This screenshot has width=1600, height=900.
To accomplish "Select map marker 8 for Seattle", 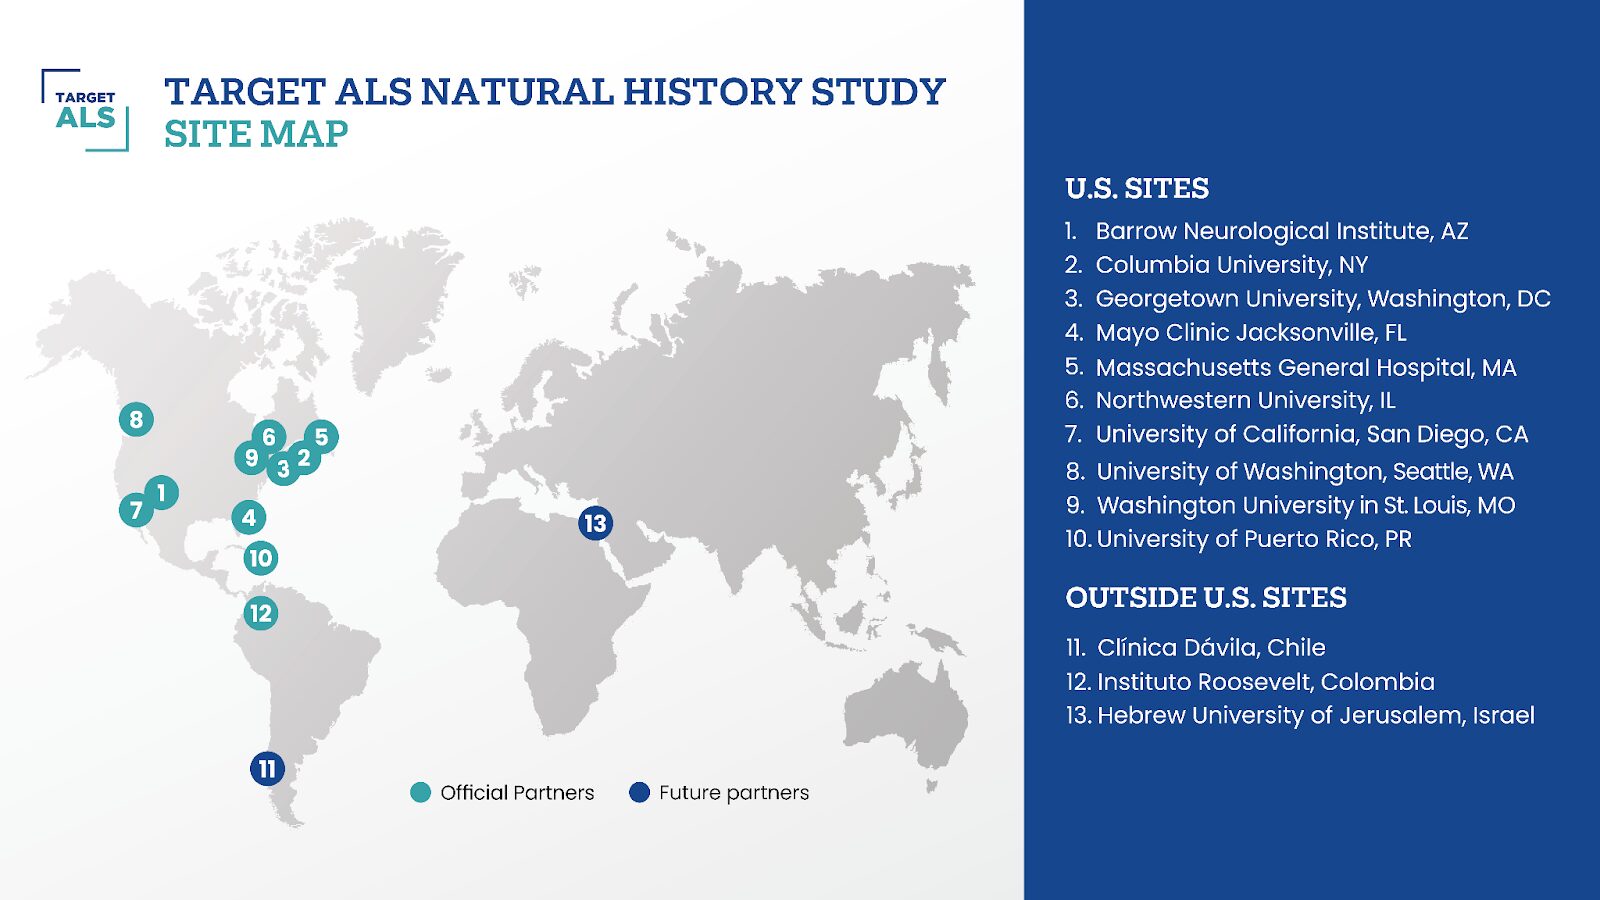I will click(136, 419).
